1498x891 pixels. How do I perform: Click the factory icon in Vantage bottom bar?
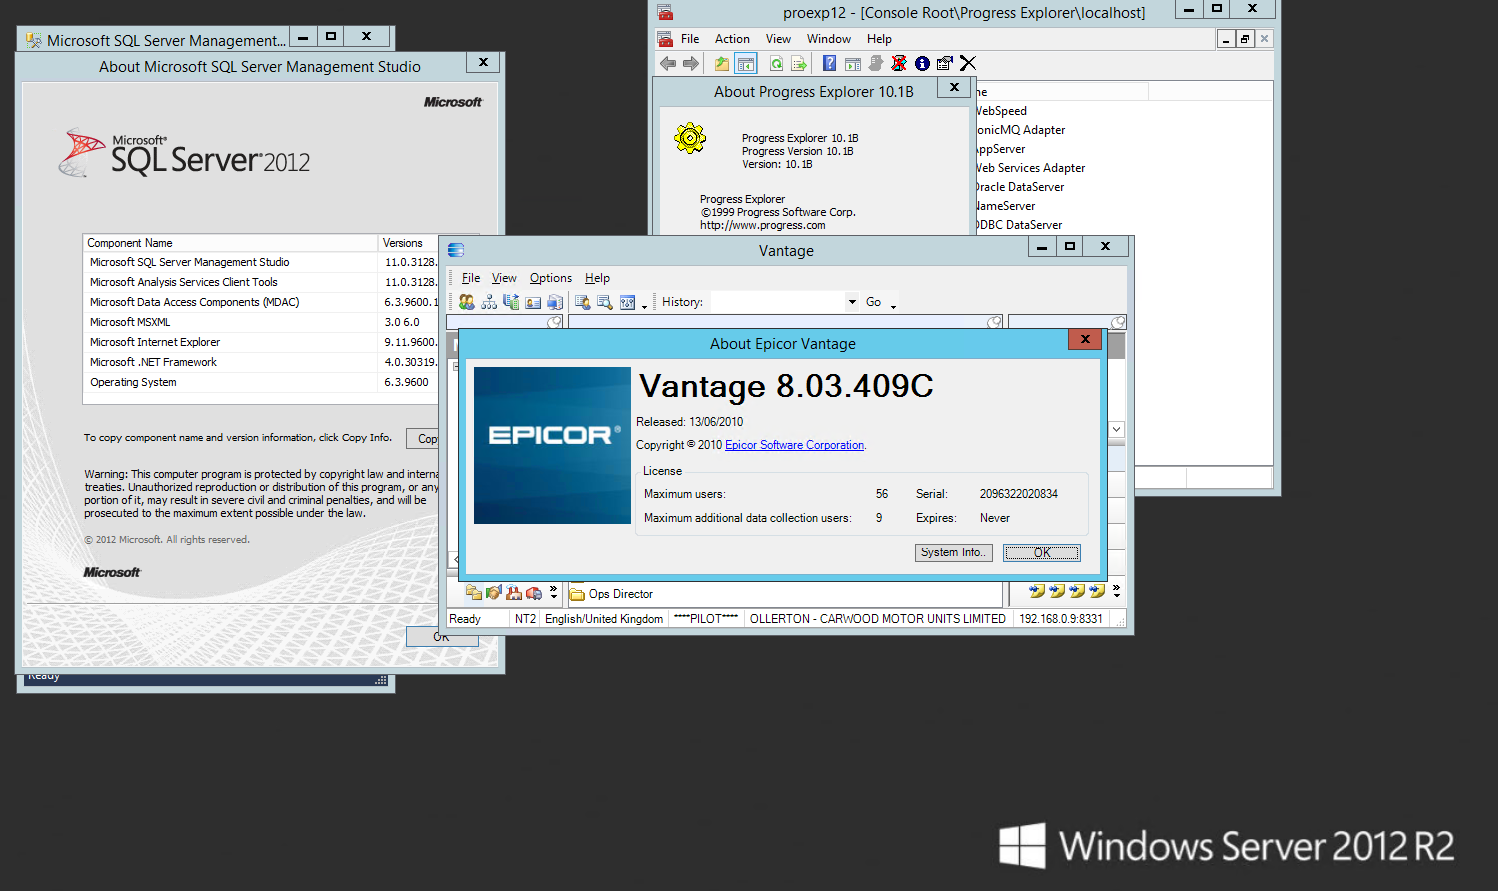pyautogui.click(x=514, y=593)
